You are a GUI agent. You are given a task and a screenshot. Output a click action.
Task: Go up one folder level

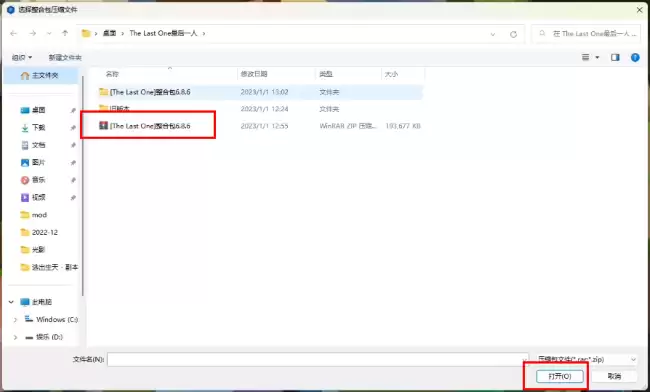pos(65,34)
